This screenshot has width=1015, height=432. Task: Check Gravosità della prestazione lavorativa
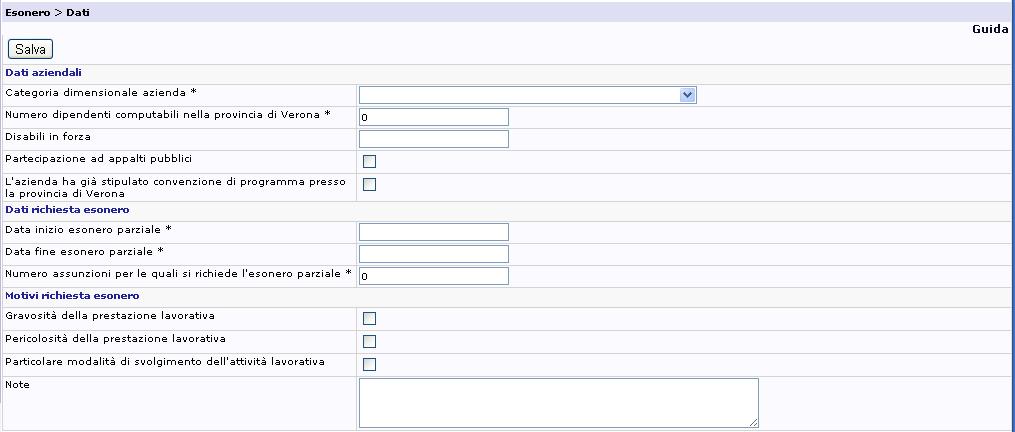pos(369,319)
